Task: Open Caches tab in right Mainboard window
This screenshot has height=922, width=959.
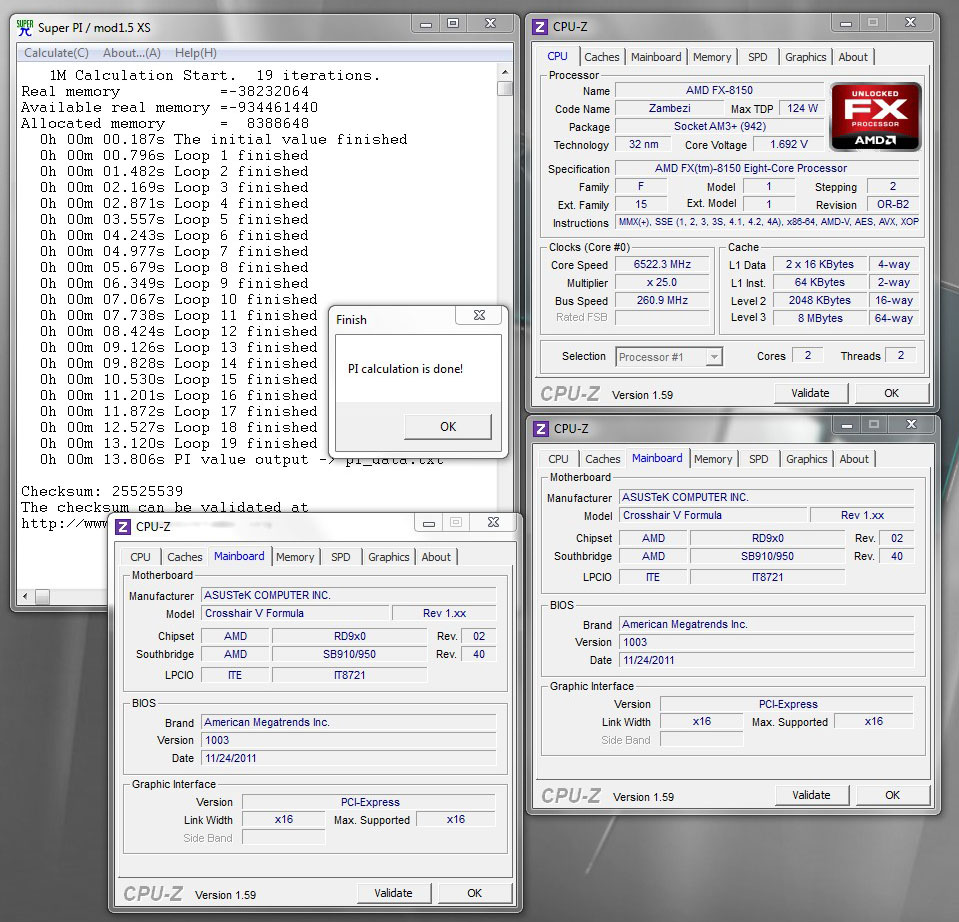Action: point(602,459)
